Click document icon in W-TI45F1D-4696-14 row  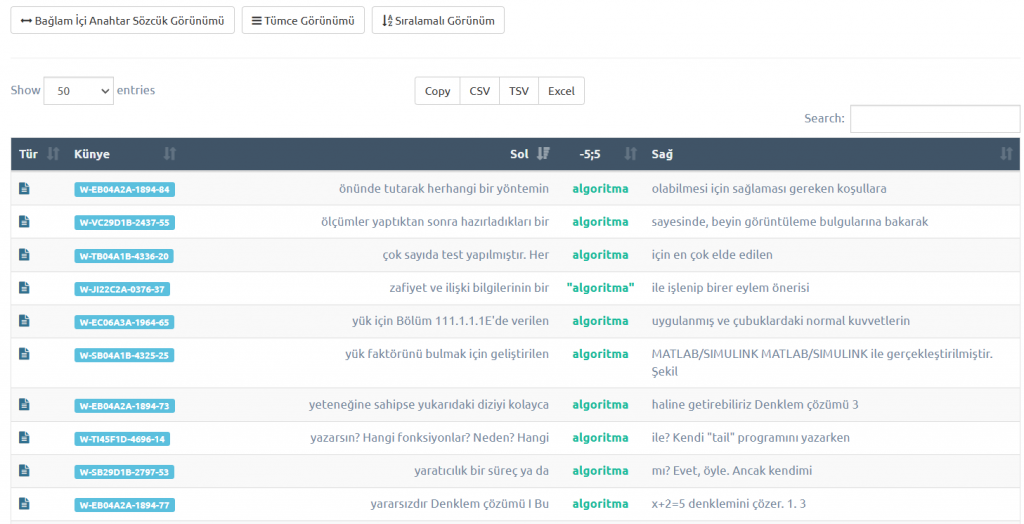25,437
